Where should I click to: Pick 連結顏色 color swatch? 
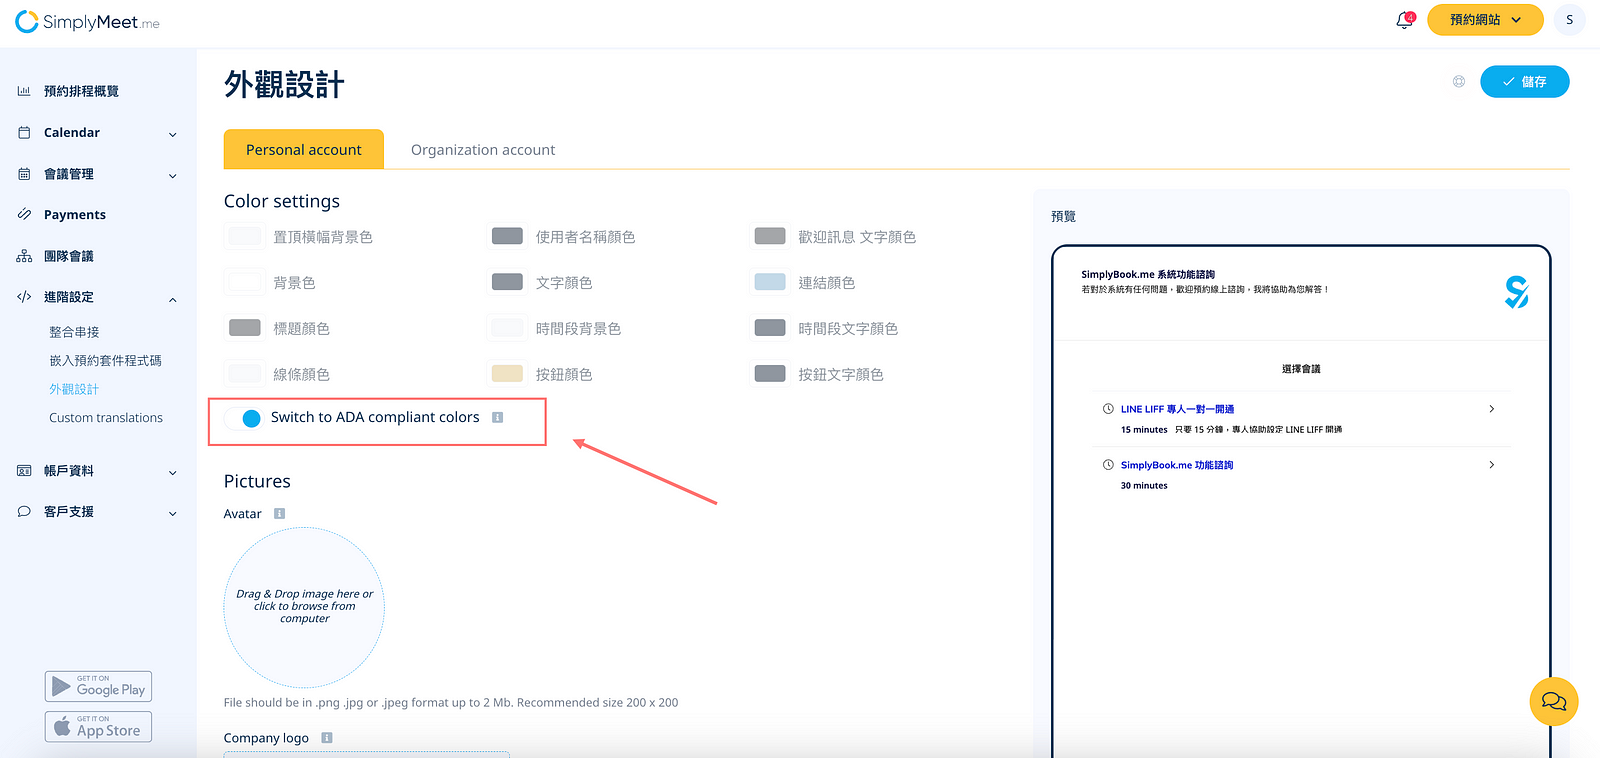(x=770, y=282)
